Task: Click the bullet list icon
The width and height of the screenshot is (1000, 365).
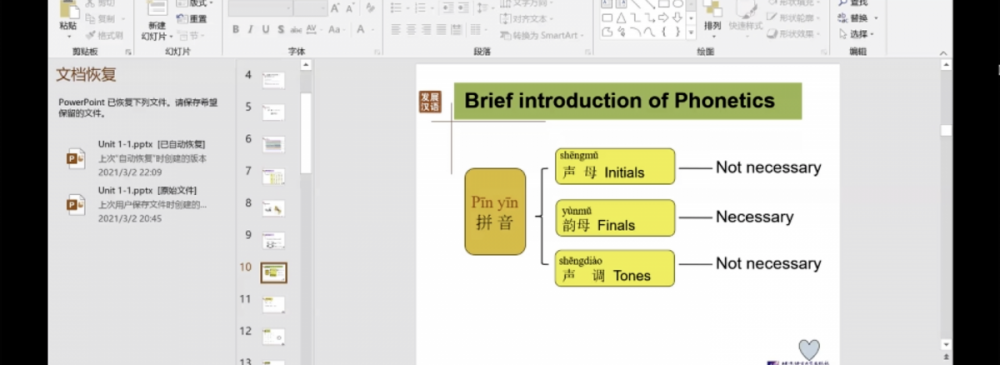Action: 396,8
